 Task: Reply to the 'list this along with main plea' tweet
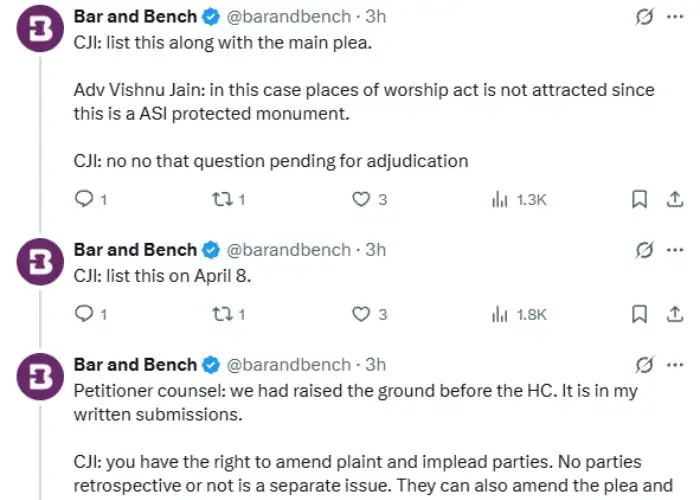(x=91, y=199)
